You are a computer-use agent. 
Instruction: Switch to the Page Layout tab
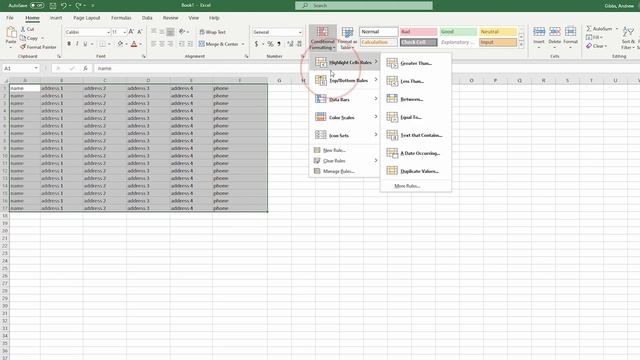[x=87, y=18]
